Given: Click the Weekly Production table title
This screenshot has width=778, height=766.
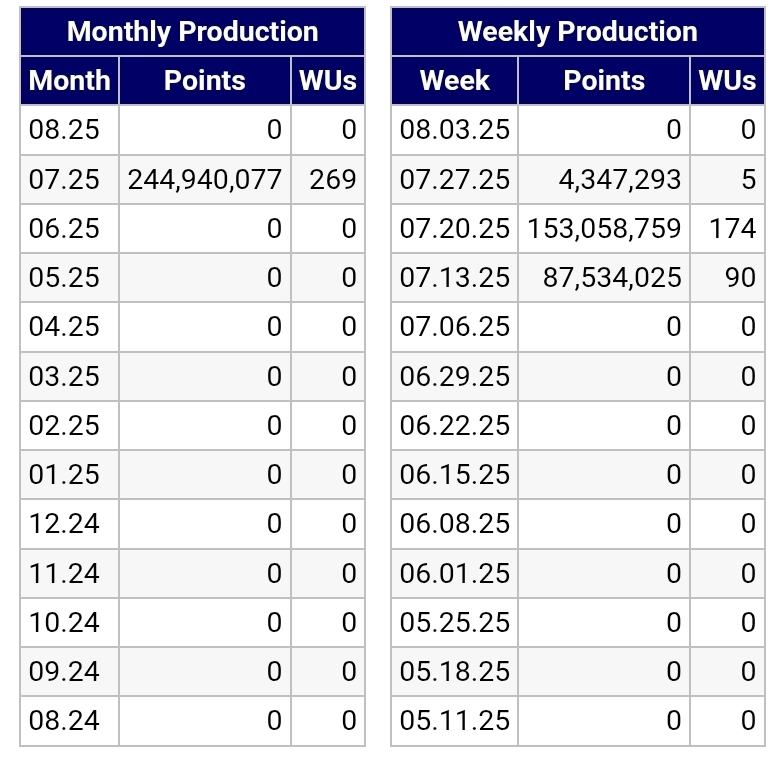Looking at the screenshot, I should point(577,32).
